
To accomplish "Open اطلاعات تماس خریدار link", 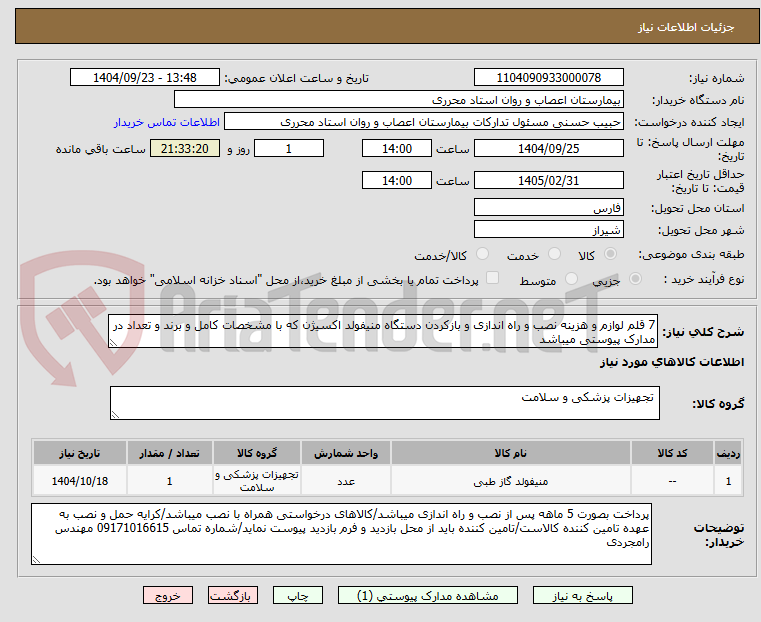I will tap(167, 122).
